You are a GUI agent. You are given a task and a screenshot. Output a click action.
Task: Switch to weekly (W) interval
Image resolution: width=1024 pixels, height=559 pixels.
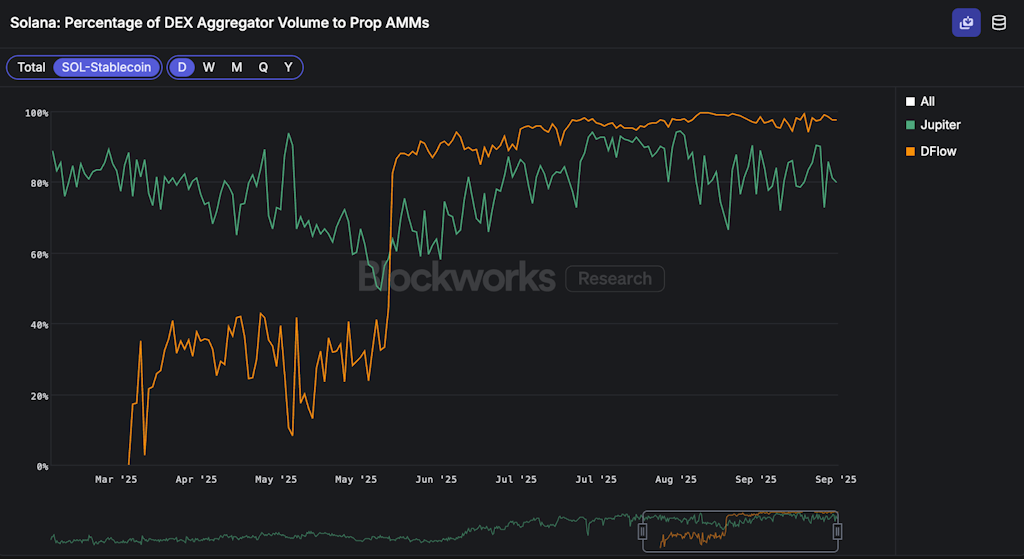click(x=208, y=67)
